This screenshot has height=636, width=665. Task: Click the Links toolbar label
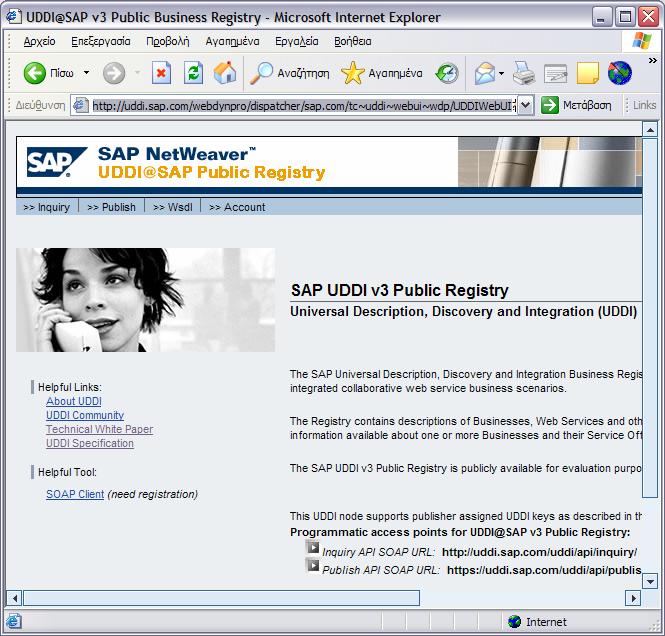[x=644, y=105]
